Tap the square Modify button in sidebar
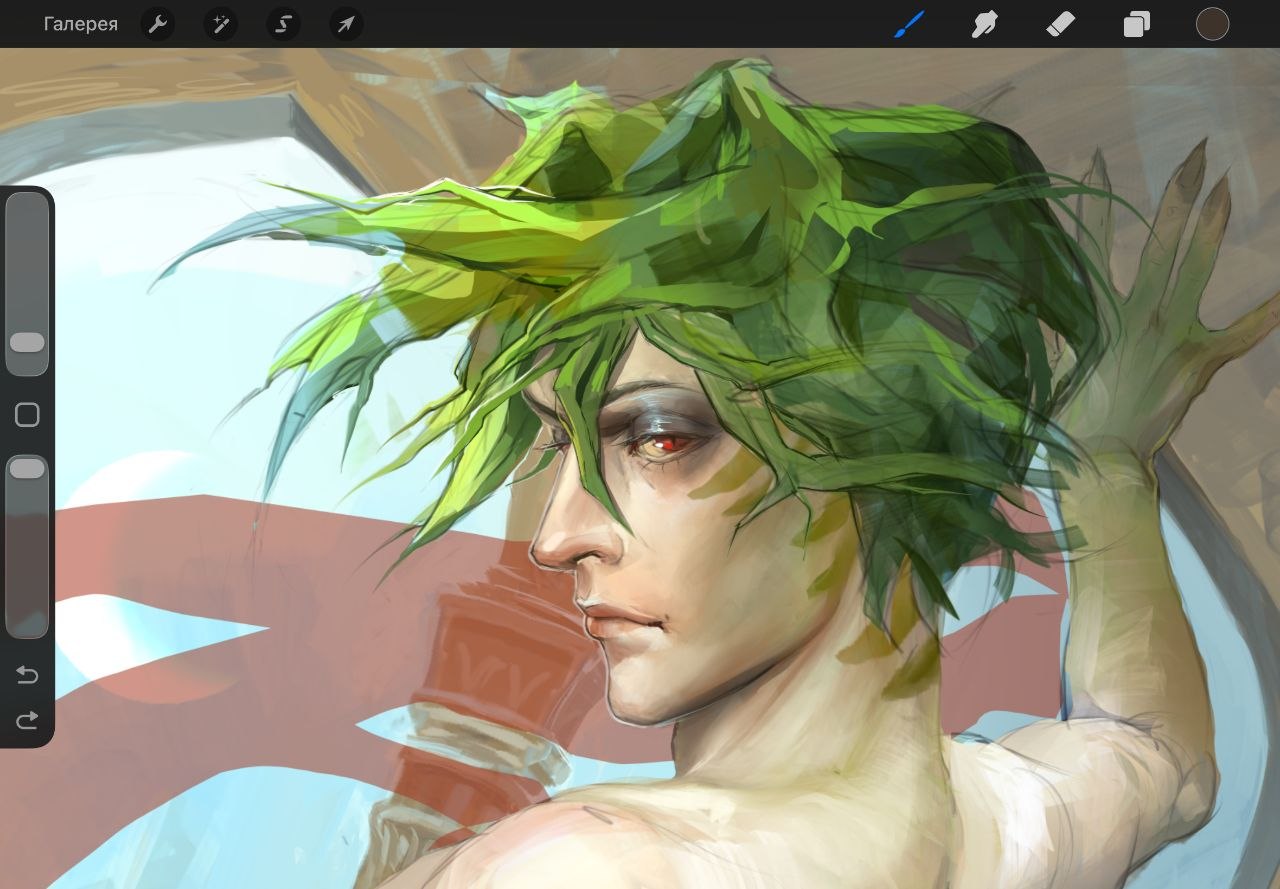 pos(27,415)
